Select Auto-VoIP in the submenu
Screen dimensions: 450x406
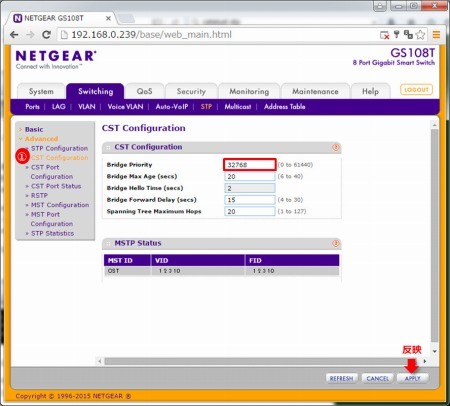(172, 107)
